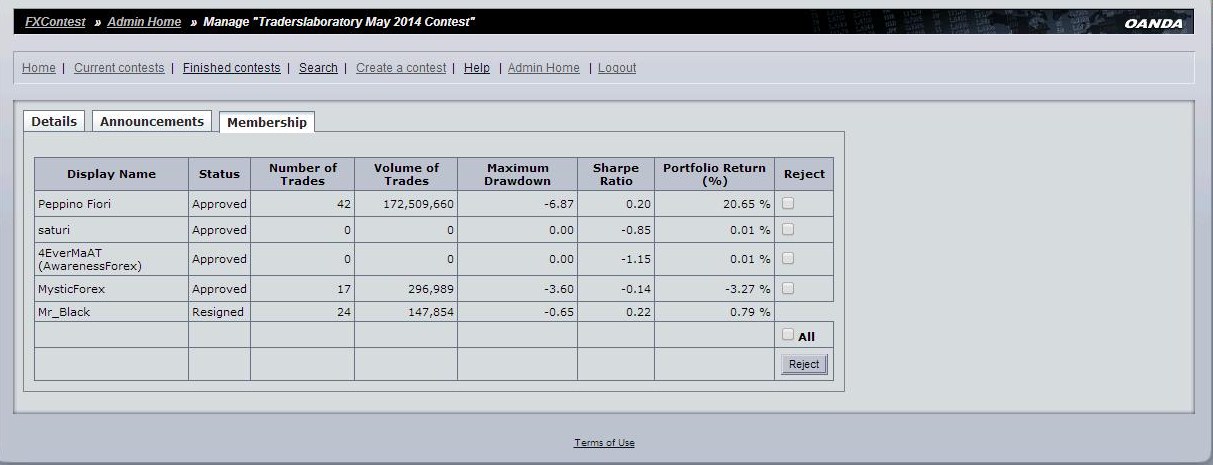Open the Help link

point(477,68)
